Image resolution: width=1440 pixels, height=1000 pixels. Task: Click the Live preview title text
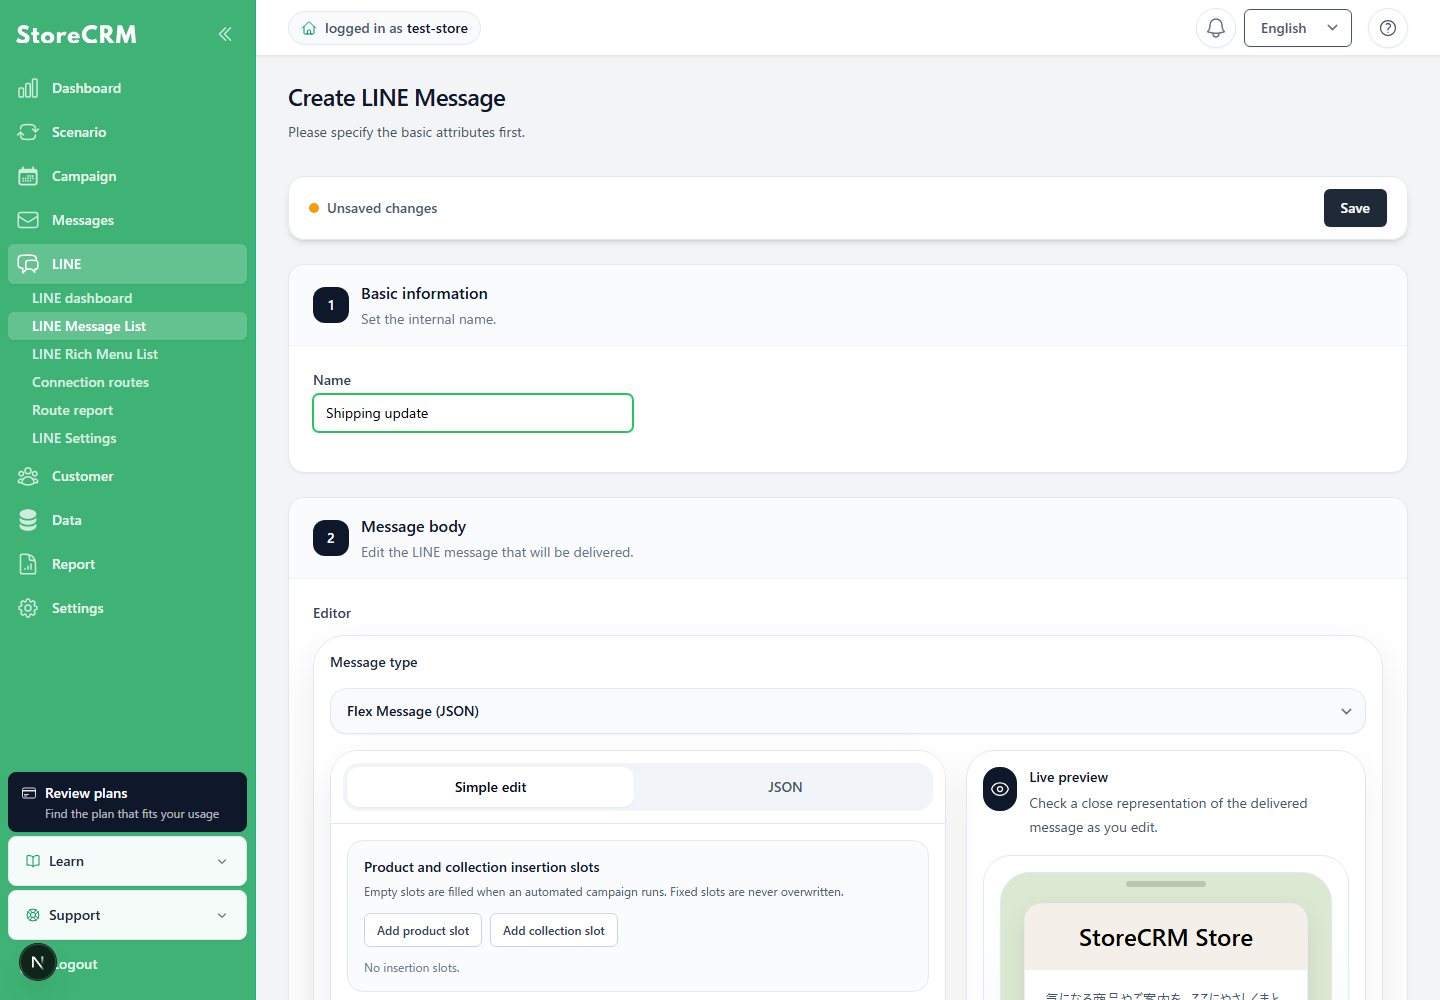pos(1069,777)
